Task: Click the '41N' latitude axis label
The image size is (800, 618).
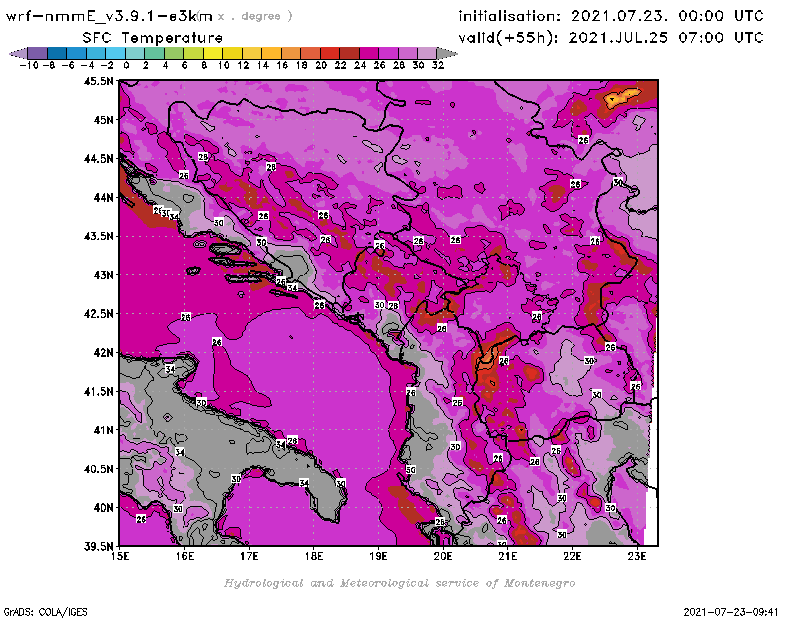Action: (103, 430)
